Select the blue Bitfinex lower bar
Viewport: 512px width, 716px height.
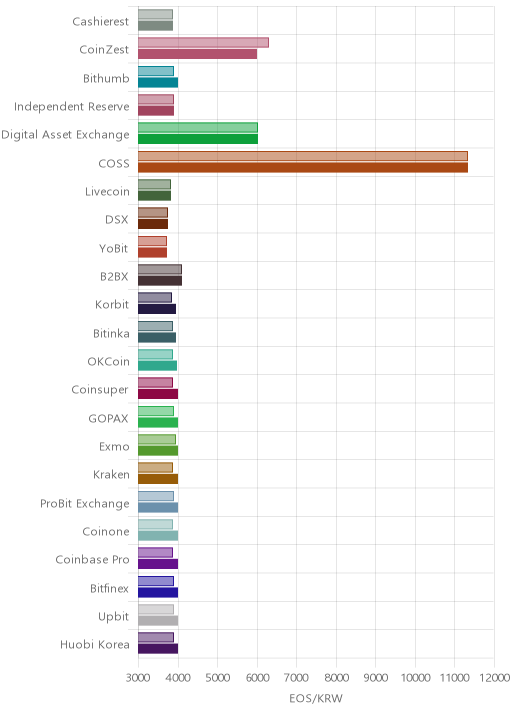point(158,592)
